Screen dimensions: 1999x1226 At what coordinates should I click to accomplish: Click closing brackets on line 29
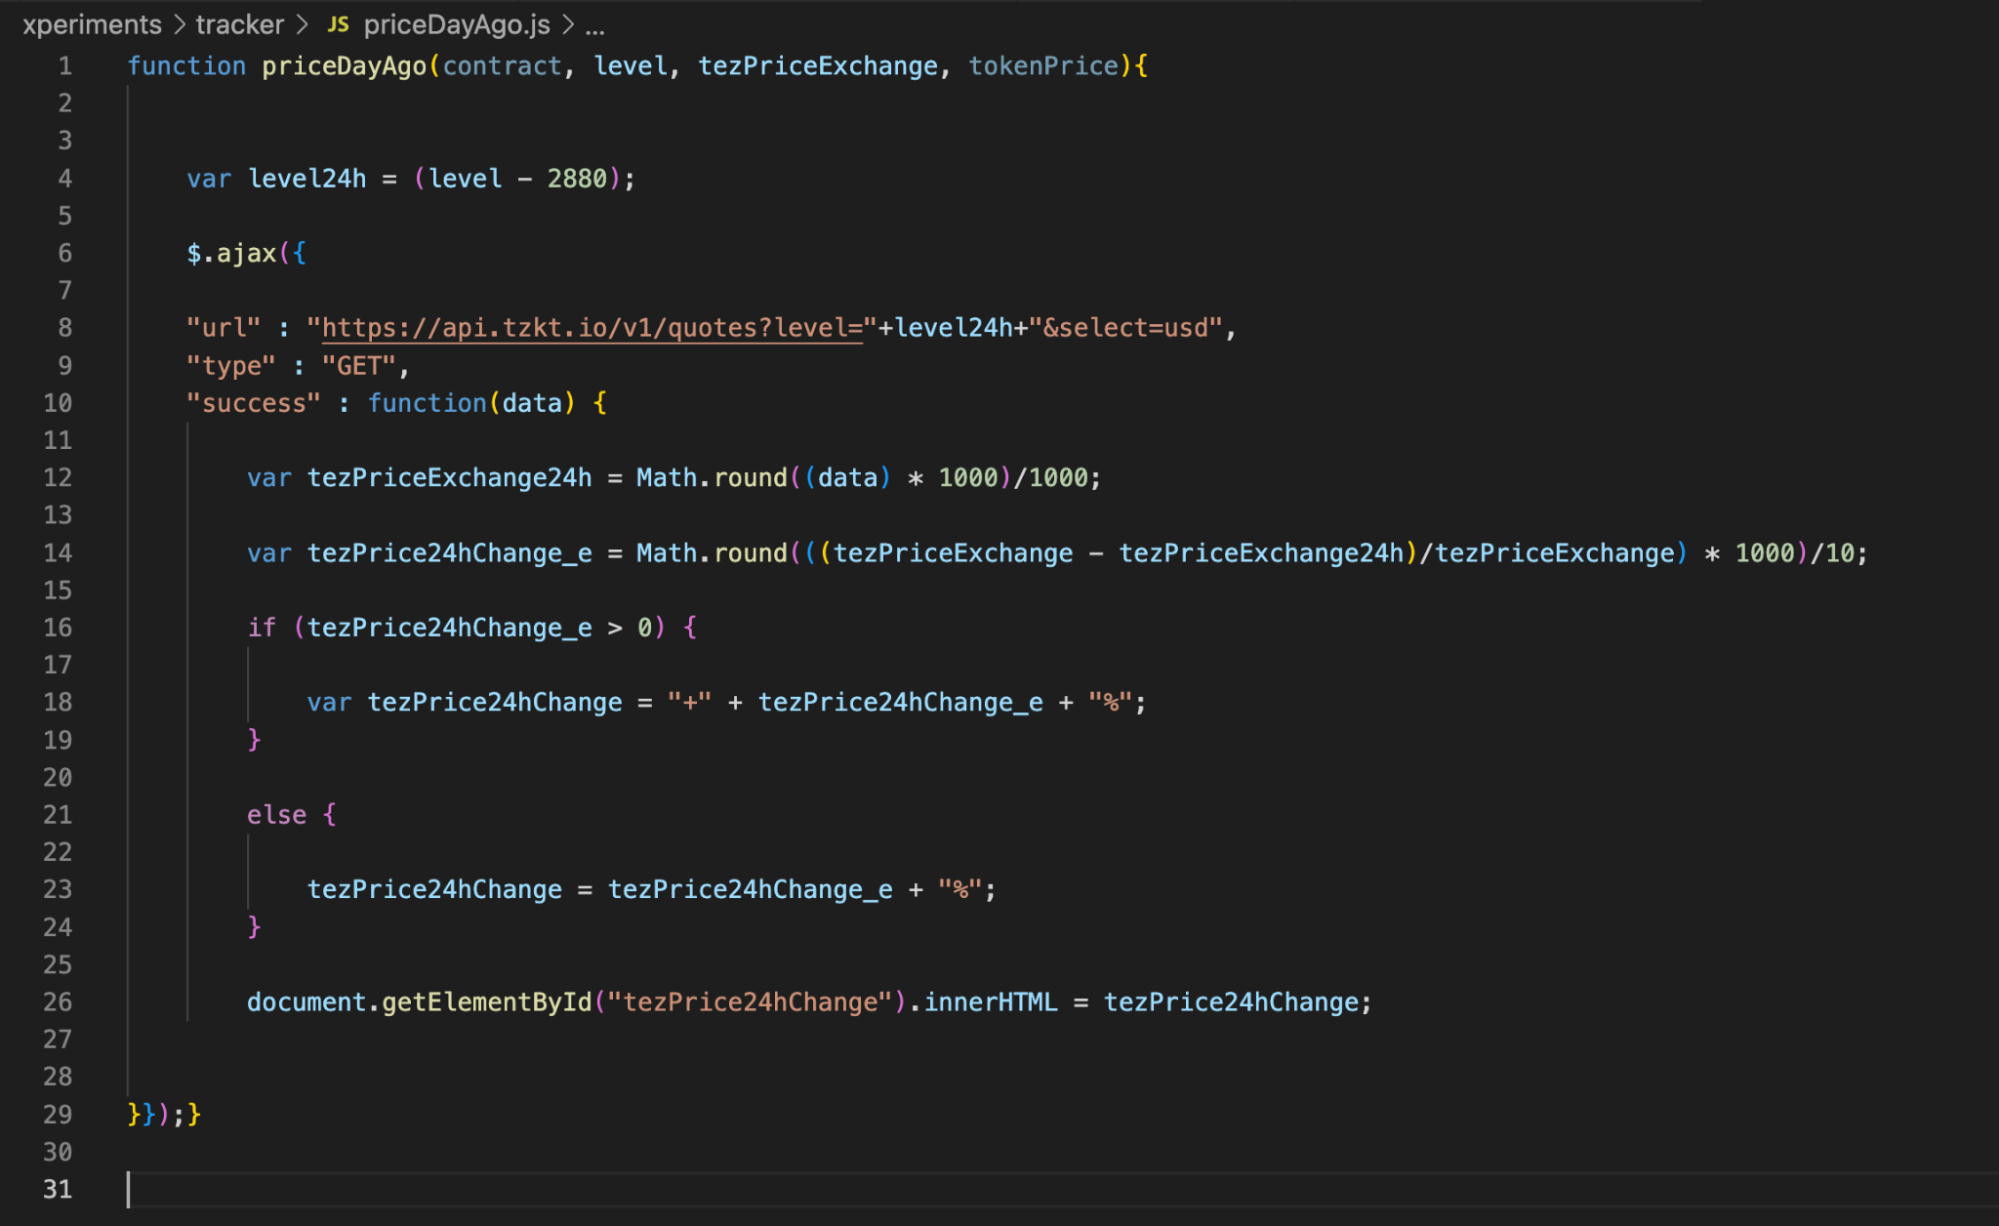[164, 1114]
